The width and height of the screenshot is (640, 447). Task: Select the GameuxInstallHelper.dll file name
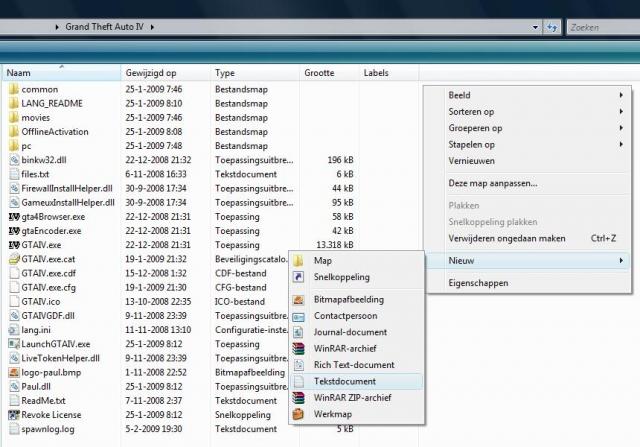68,203
